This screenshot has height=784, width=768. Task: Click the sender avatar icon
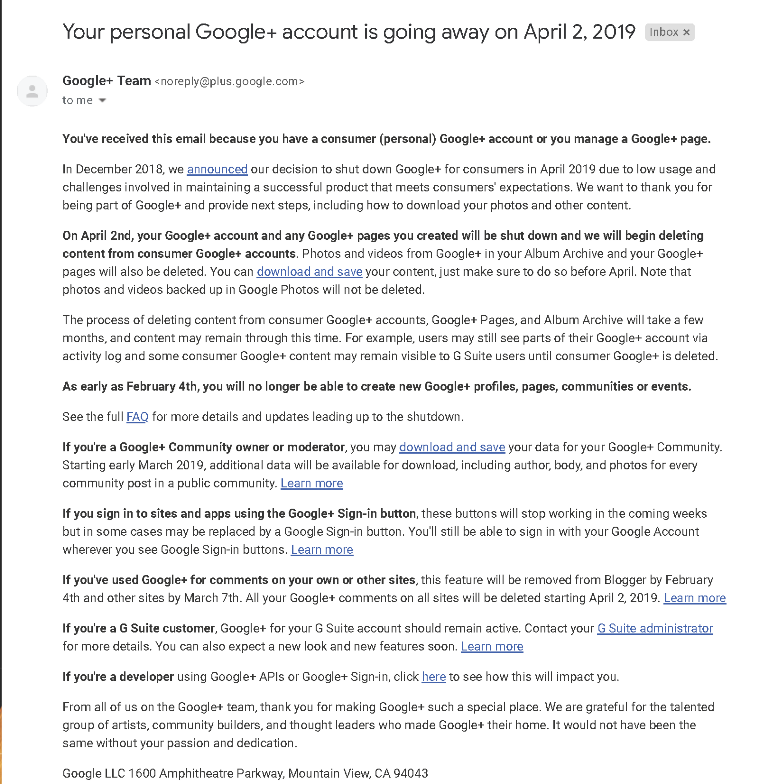pos(32,92)
